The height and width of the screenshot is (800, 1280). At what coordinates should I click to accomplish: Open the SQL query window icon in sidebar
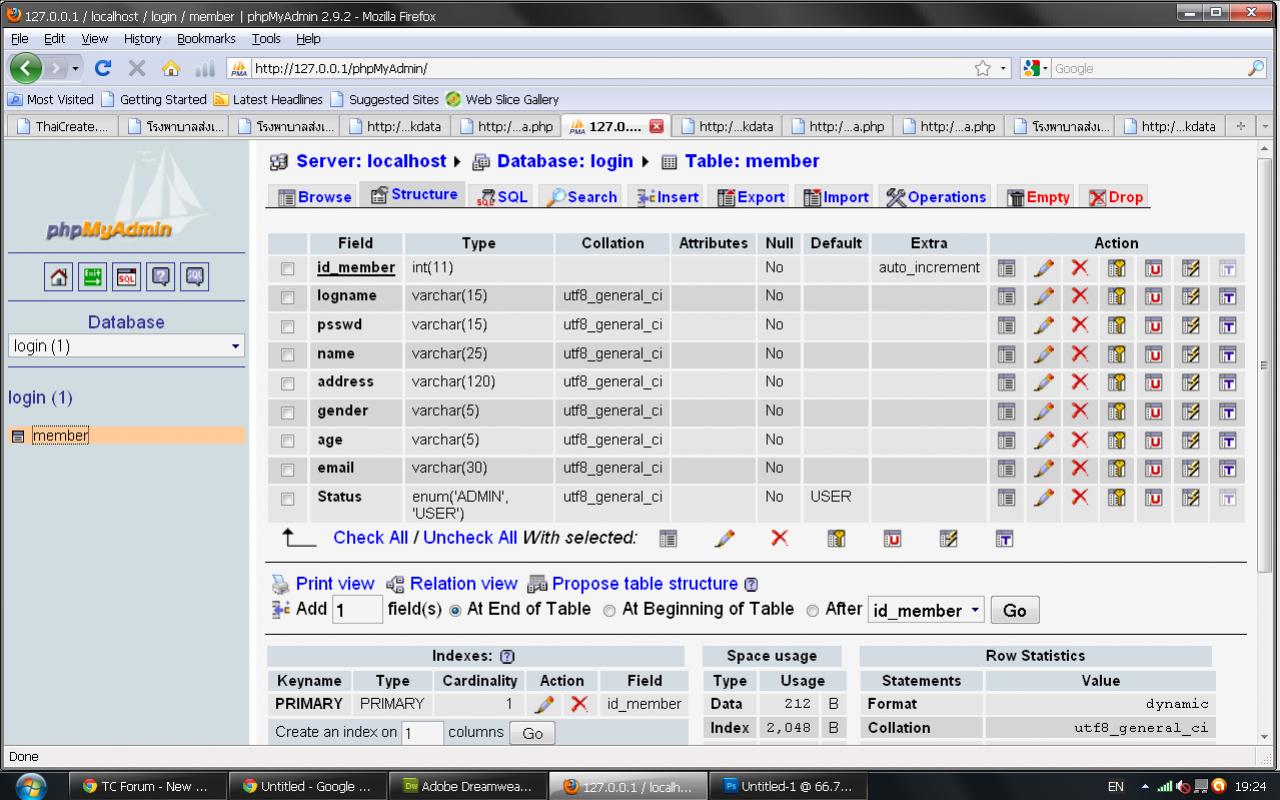[x=127, y=277]
